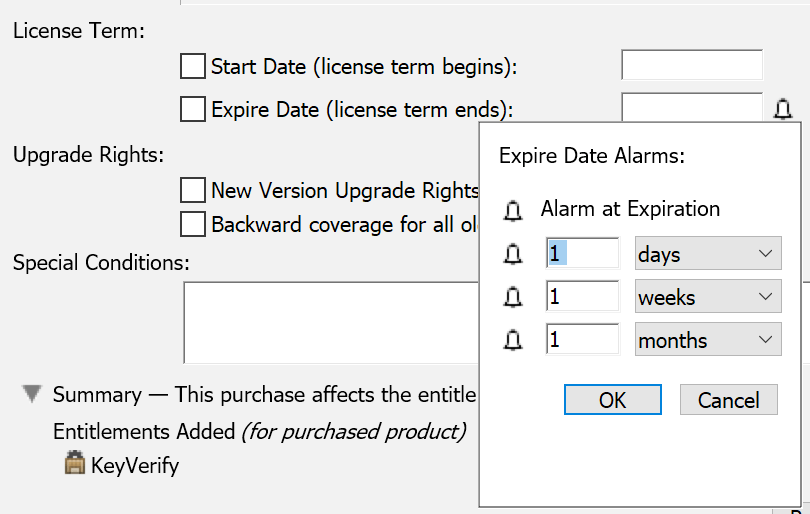Screen dimensions: 810x514
Task: Check New Version Upgrade Rights
Action: [192, 190]
